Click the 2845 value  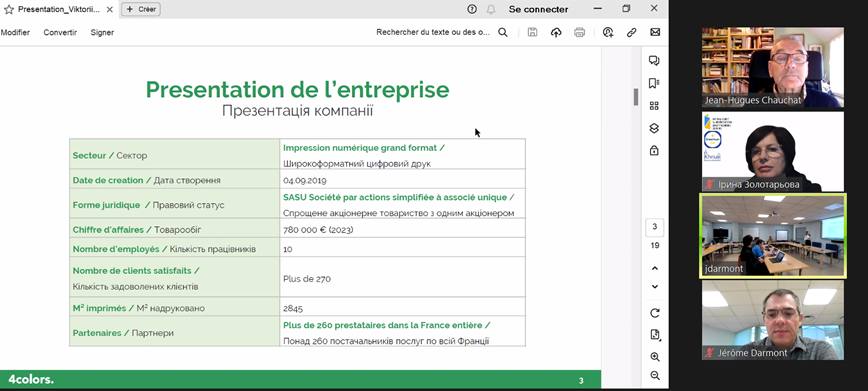pos(293,308)
